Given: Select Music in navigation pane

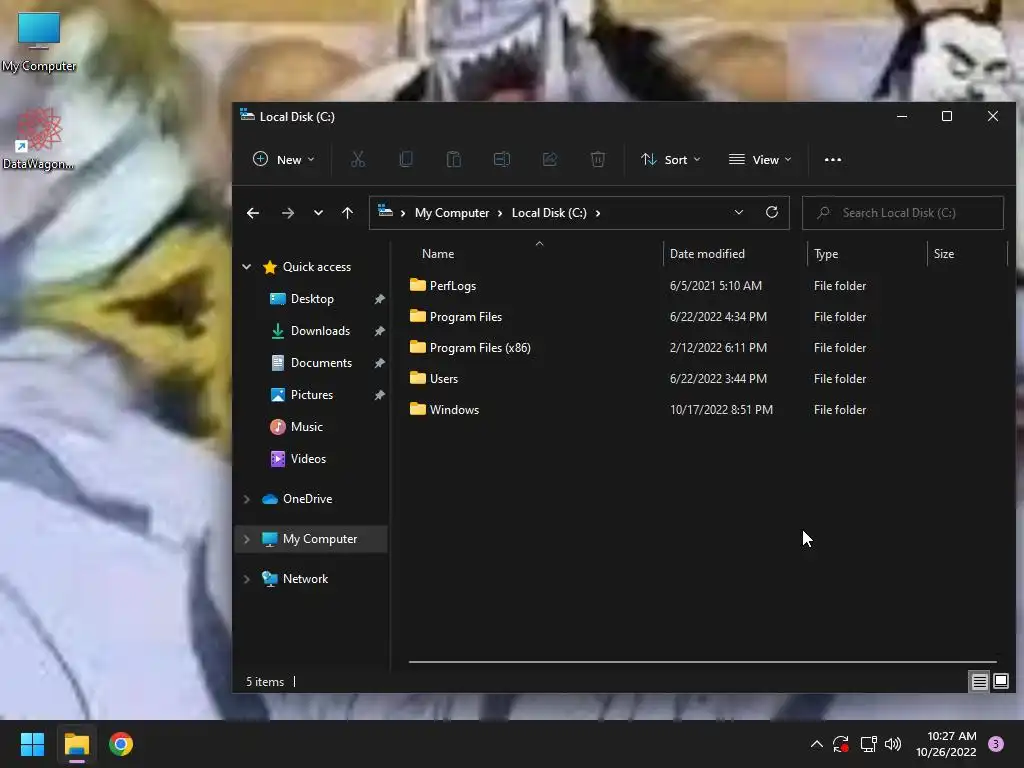Looking at the screenshot, I should pos(306,427).
